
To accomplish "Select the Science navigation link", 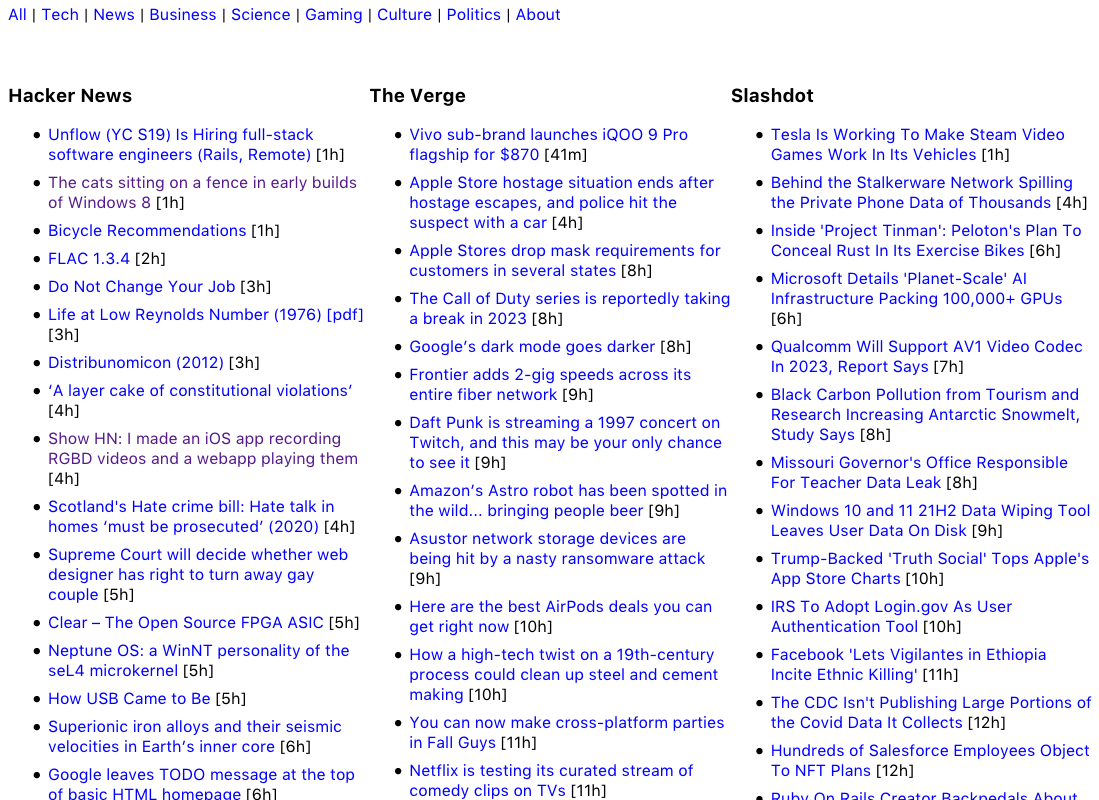I will [260, 15].
